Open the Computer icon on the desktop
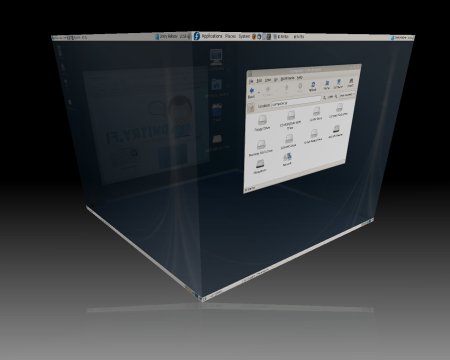This screenshot has height=360, width=450. tap(216, 59)
